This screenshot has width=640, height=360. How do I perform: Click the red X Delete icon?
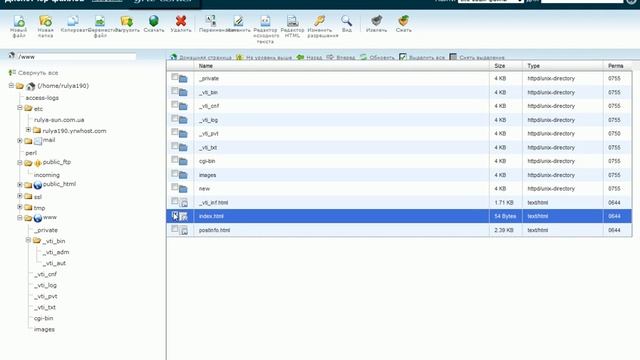[x=181, y=21]
